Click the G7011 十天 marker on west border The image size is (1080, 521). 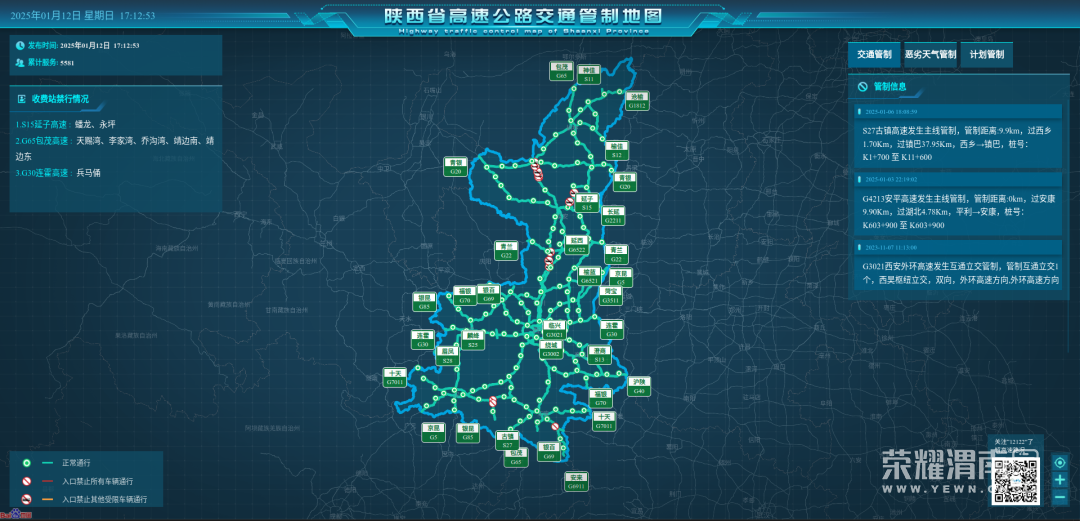pyautogui.click(x=394, y=377)
